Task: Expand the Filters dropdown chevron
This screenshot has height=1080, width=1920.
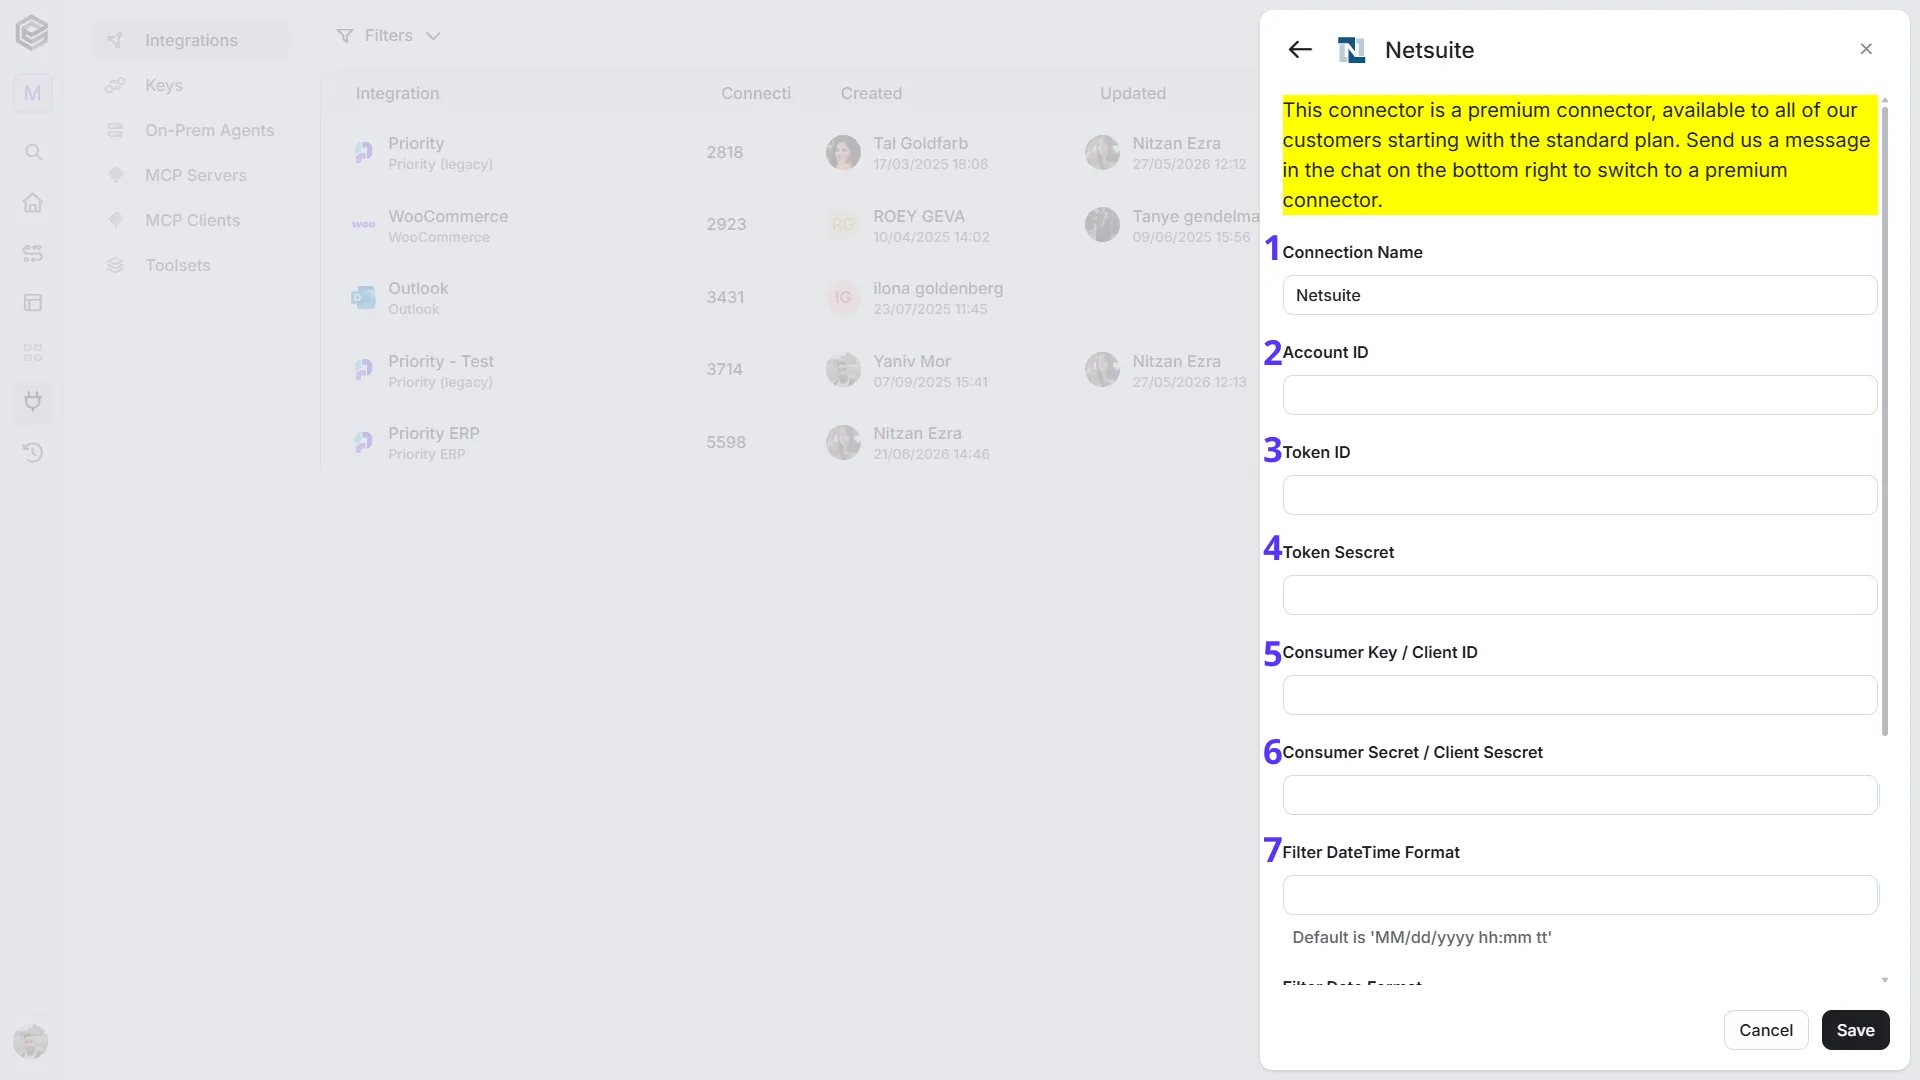Action: pyautogui.click(x=433, y=36)
